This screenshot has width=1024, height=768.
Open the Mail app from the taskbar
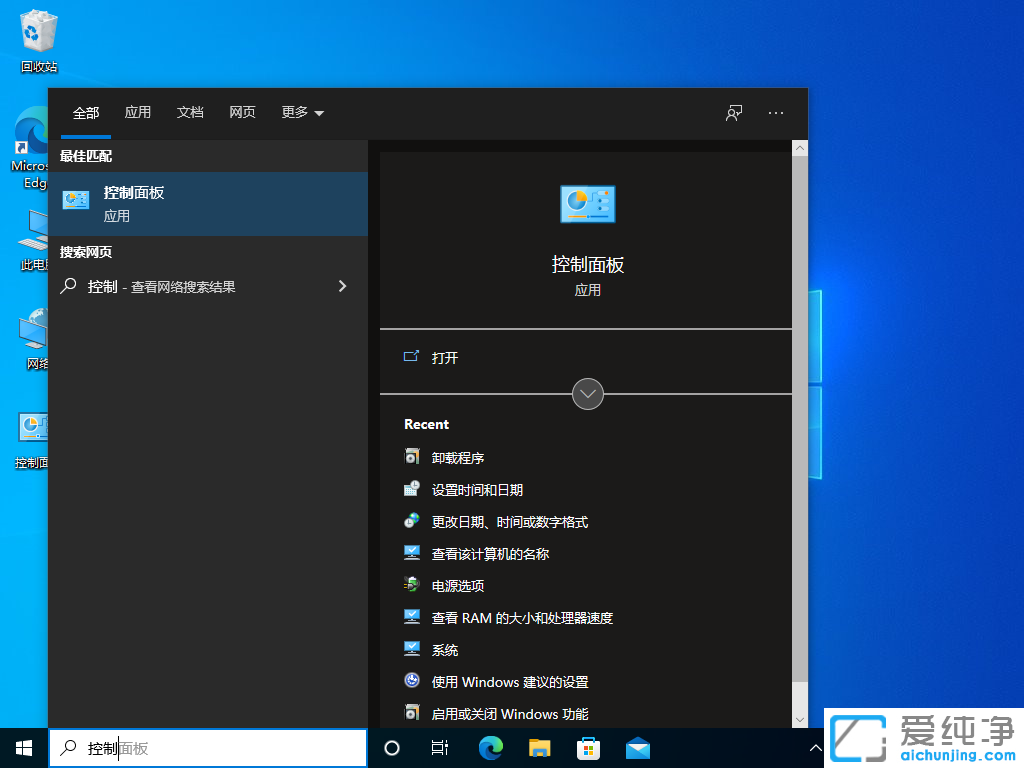click(637, 747)
